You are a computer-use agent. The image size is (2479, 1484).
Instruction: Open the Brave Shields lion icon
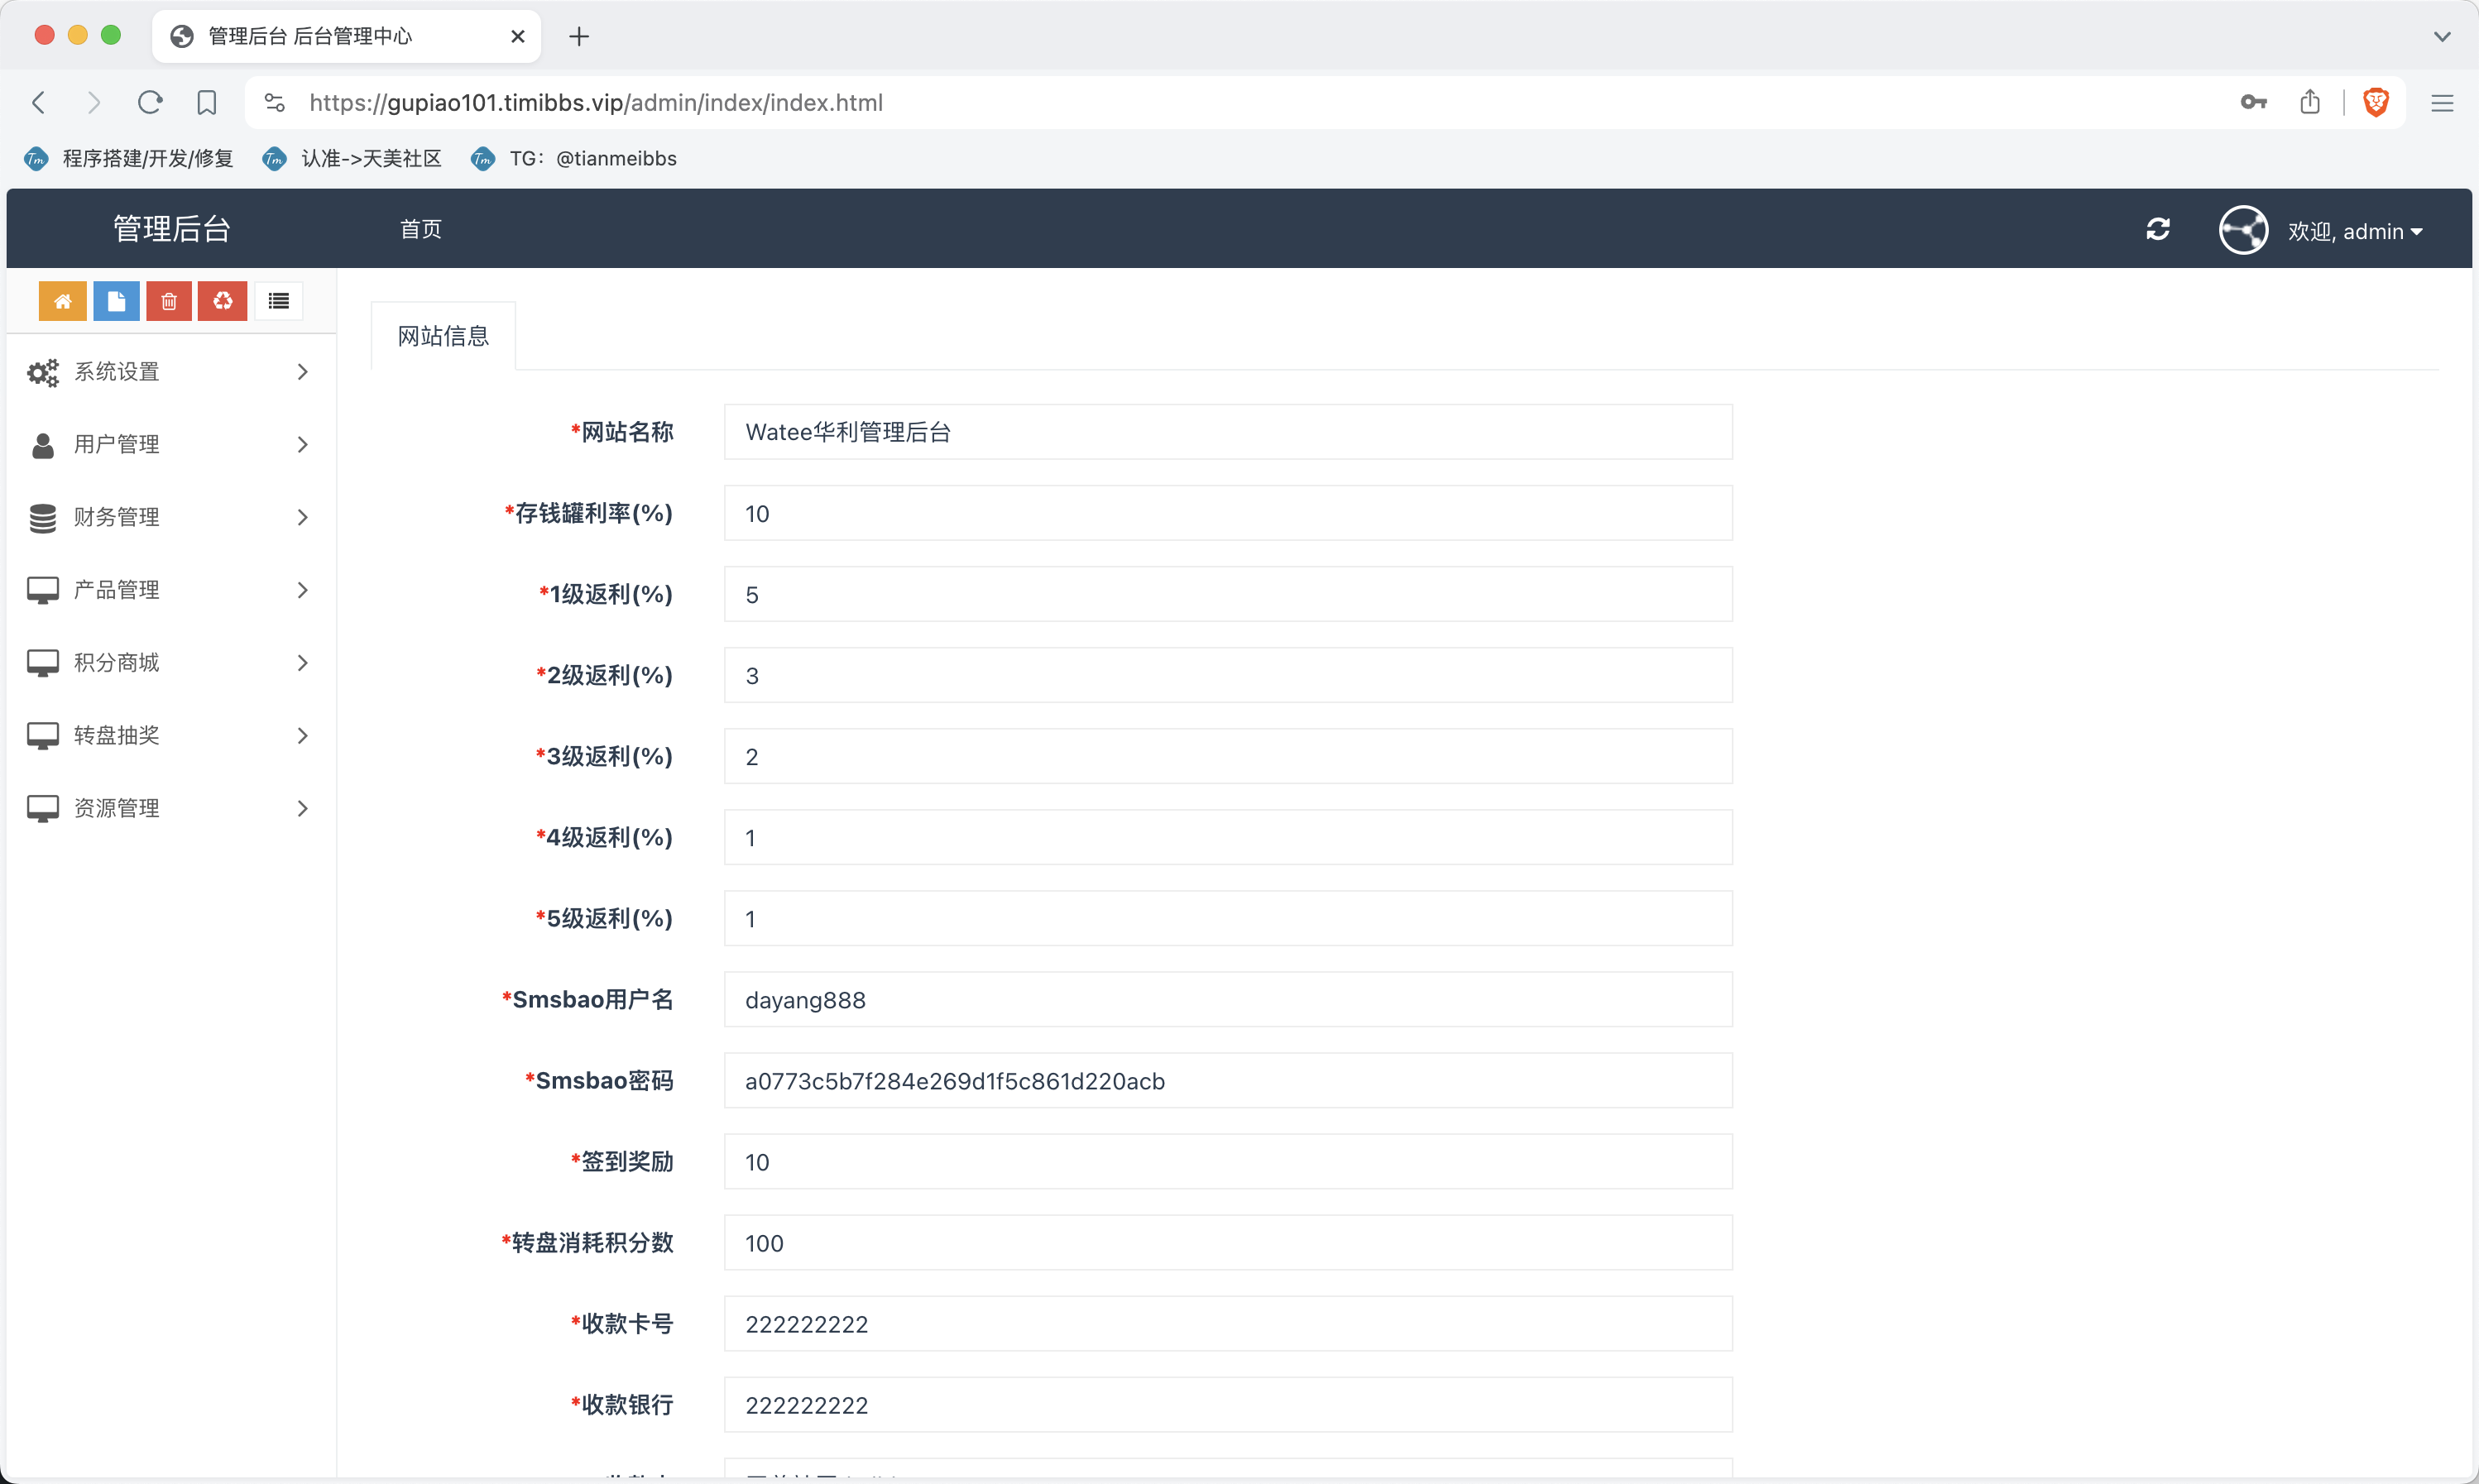2376,102
